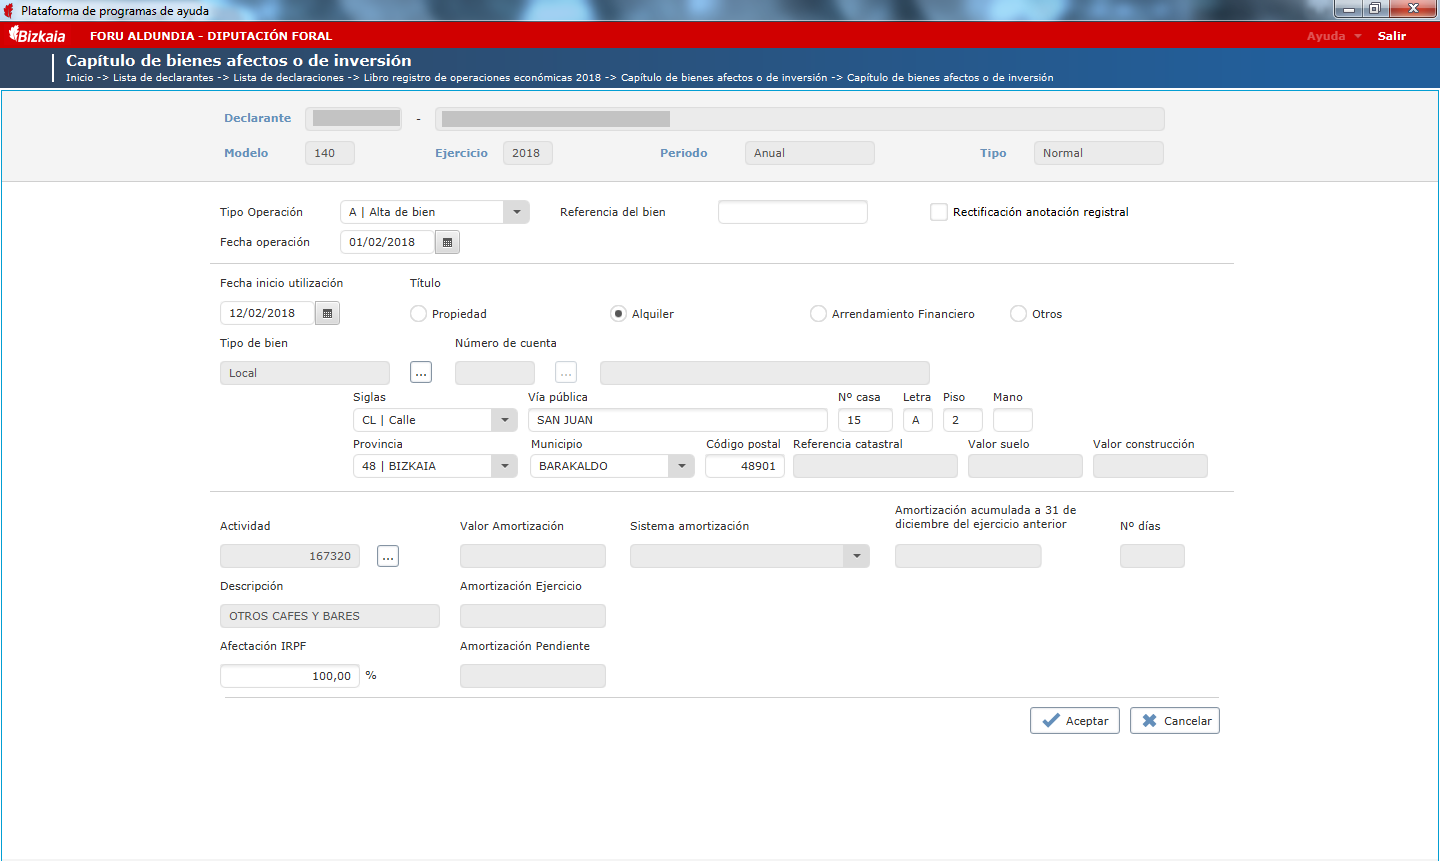Follow the Lista de declarantes breadcrumb
Viewport: 1440px width, 861px height.
tap(163, 78)
